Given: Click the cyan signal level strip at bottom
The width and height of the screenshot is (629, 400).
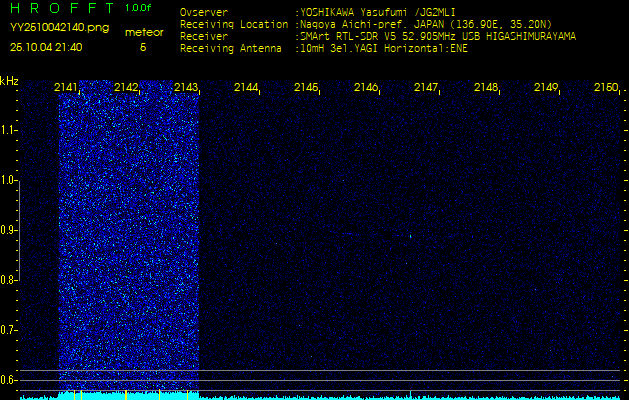Looking at the screenshot, I should pyautogui.click(x=320, y=397).
